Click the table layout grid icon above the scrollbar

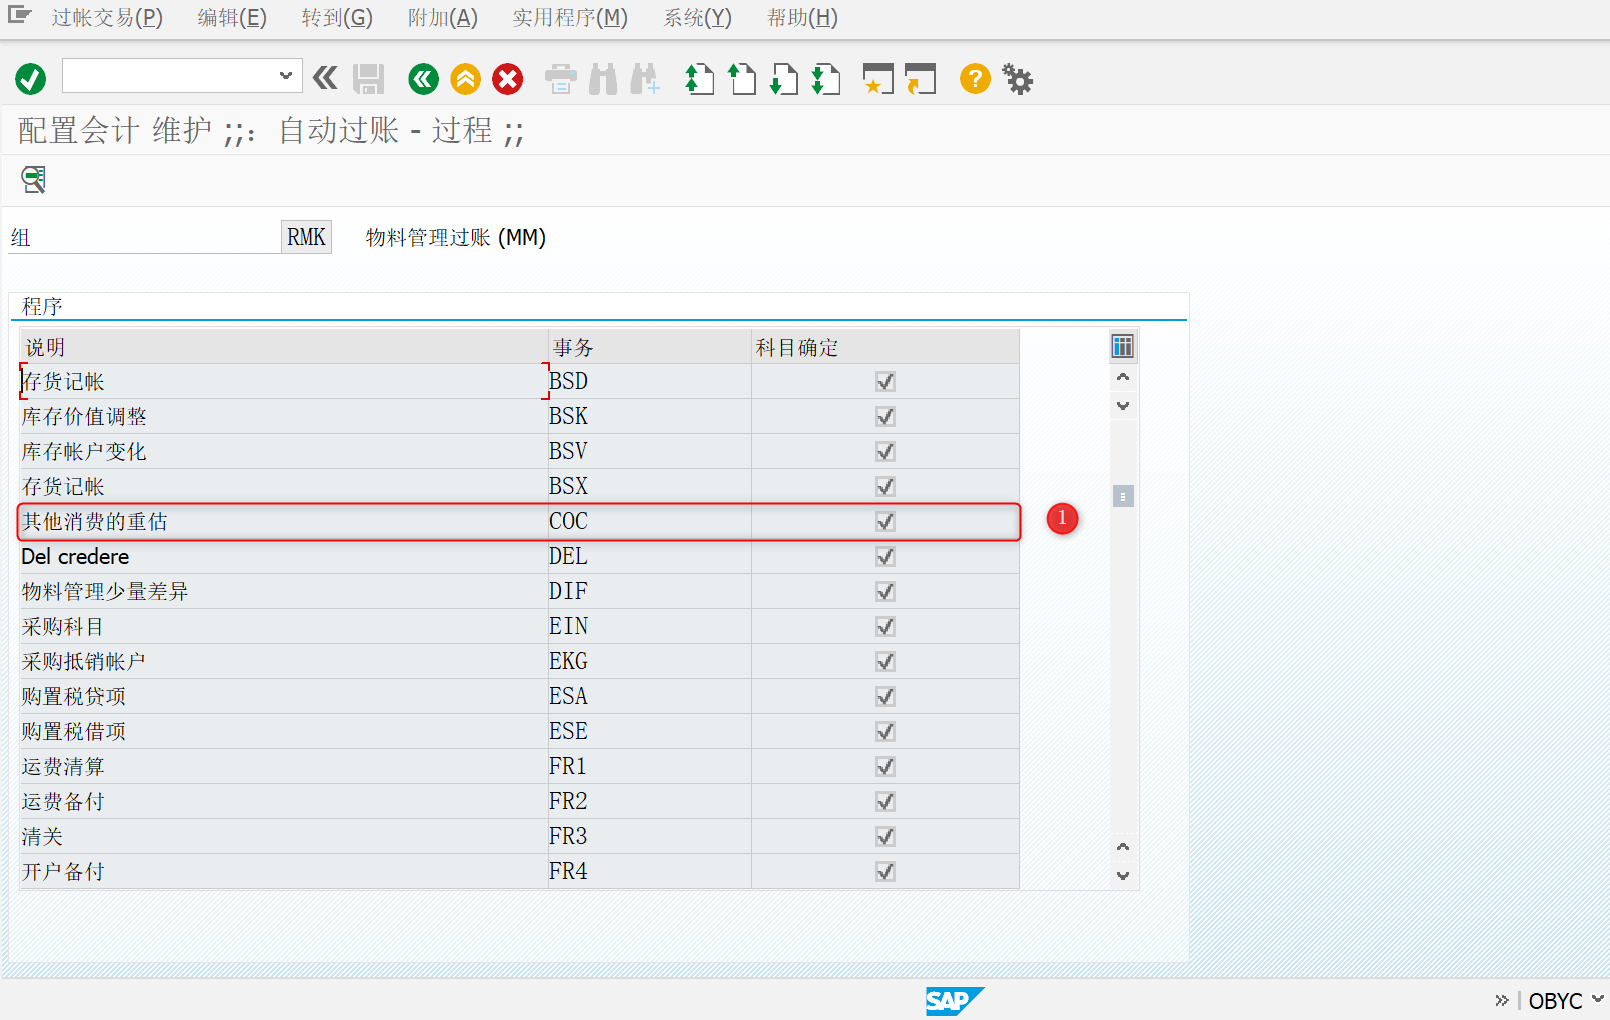pyautogui.click(x=1122, y=346)
